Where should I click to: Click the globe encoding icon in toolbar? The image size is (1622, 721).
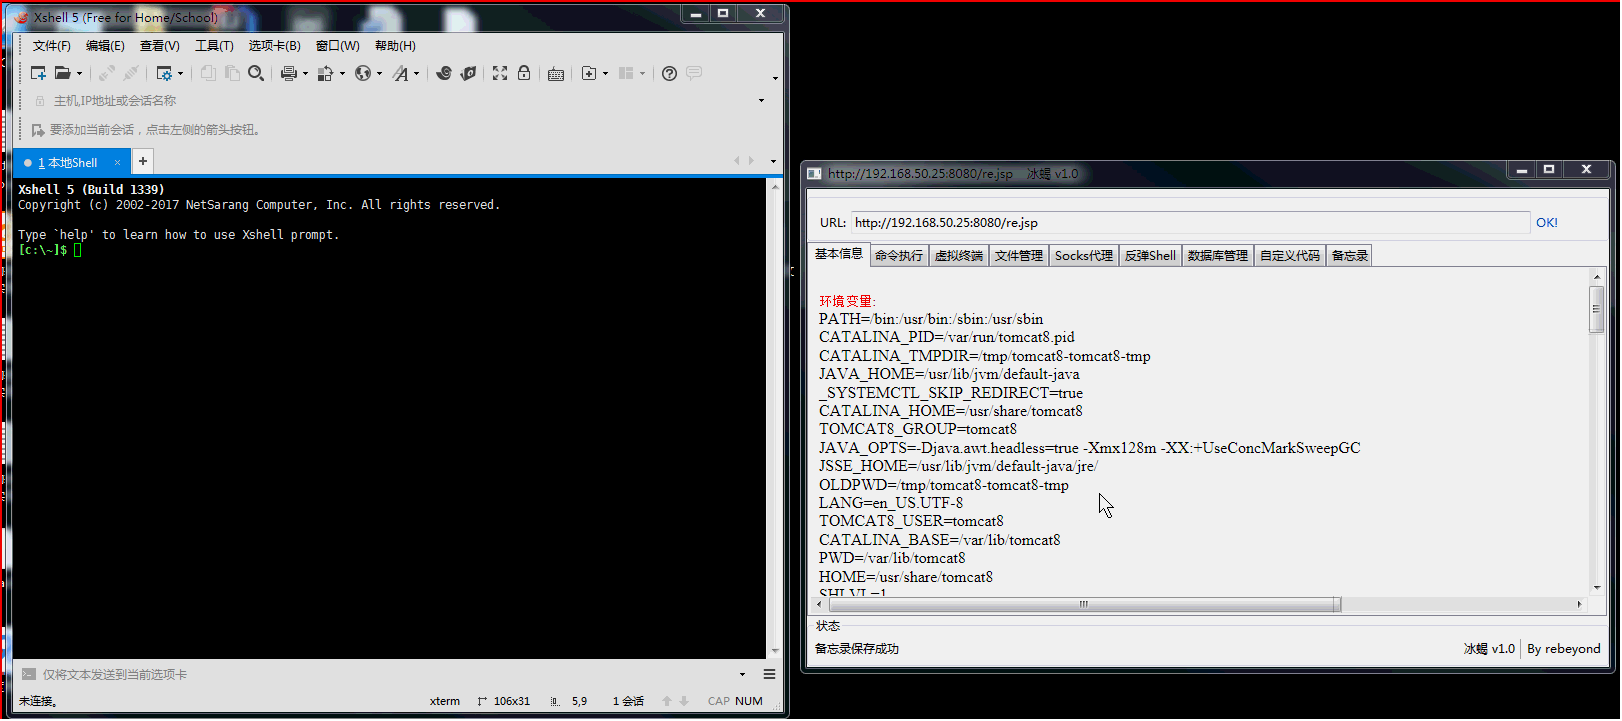click(x=363, y=73)
